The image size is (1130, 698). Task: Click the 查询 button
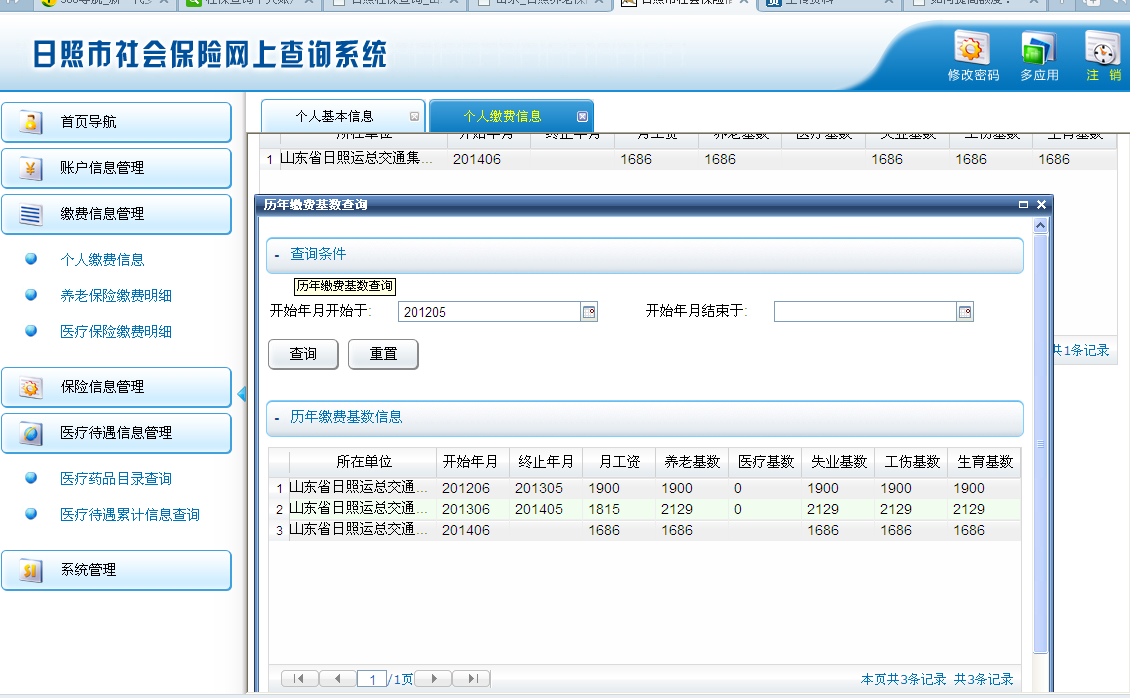pos(303,354)
